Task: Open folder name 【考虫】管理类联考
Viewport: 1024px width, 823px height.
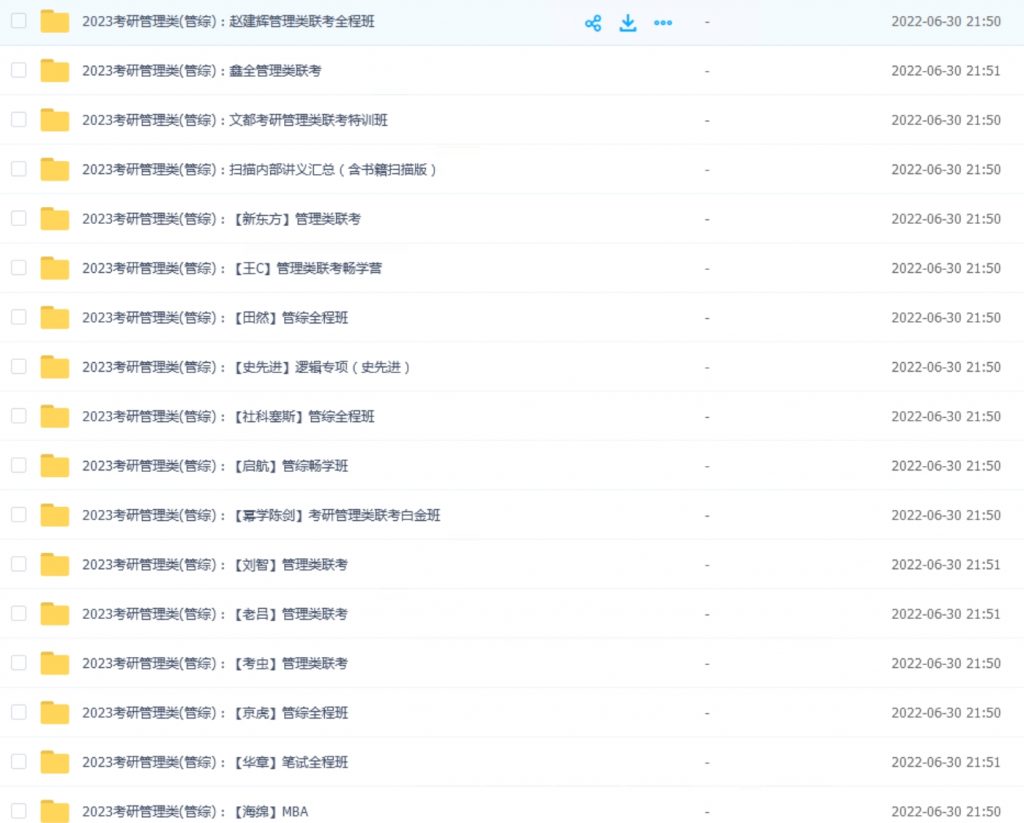Action: click(x=215, y=663)
